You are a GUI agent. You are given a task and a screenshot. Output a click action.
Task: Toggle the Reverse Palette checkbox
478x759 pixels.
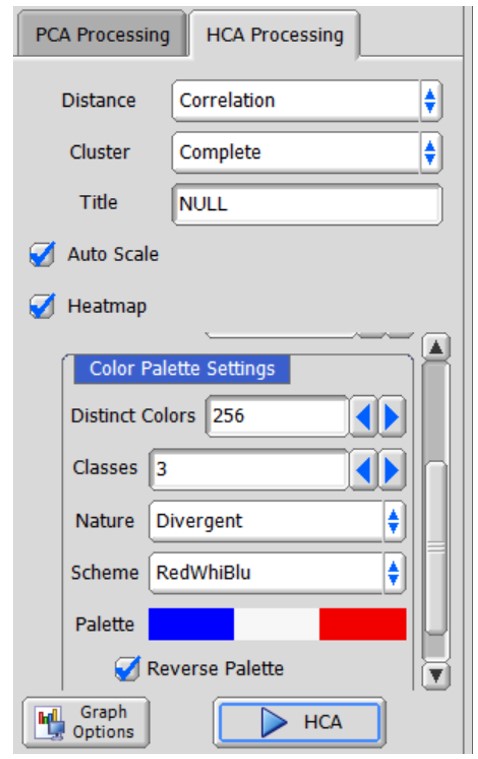click(127, 669)
